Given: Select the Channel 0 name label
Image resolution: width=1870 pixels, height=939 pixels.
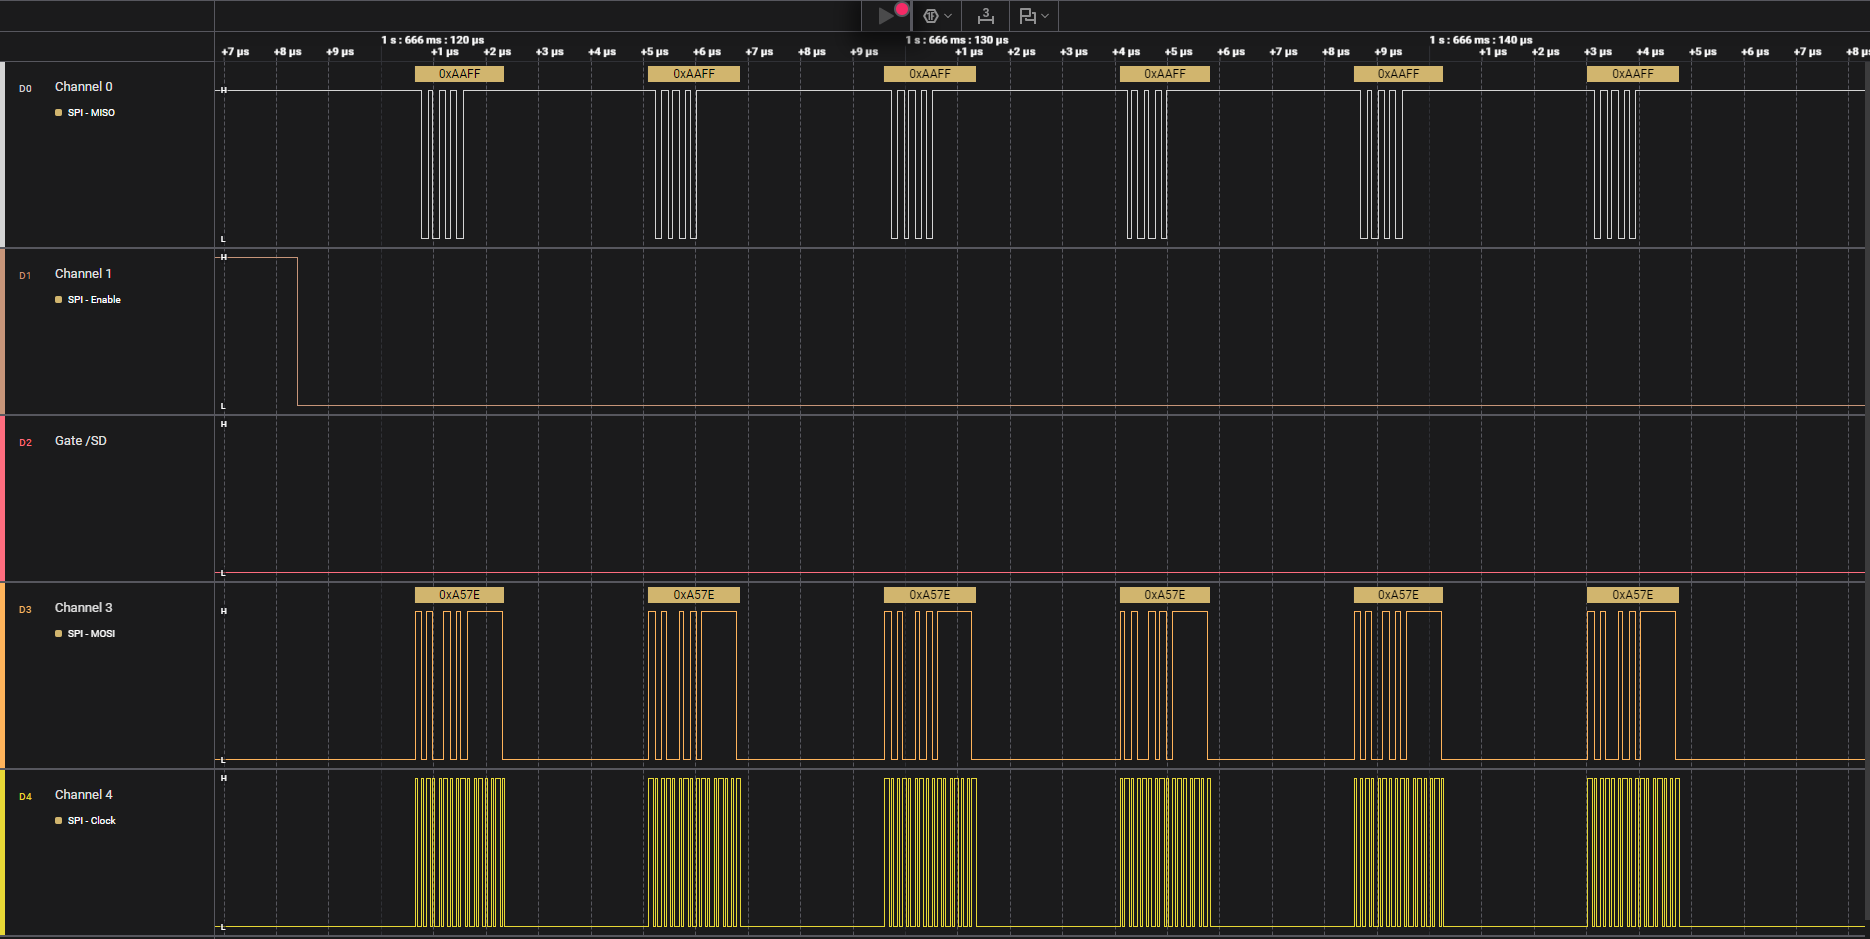Looking at the screenshot, I should coord(83,87).
